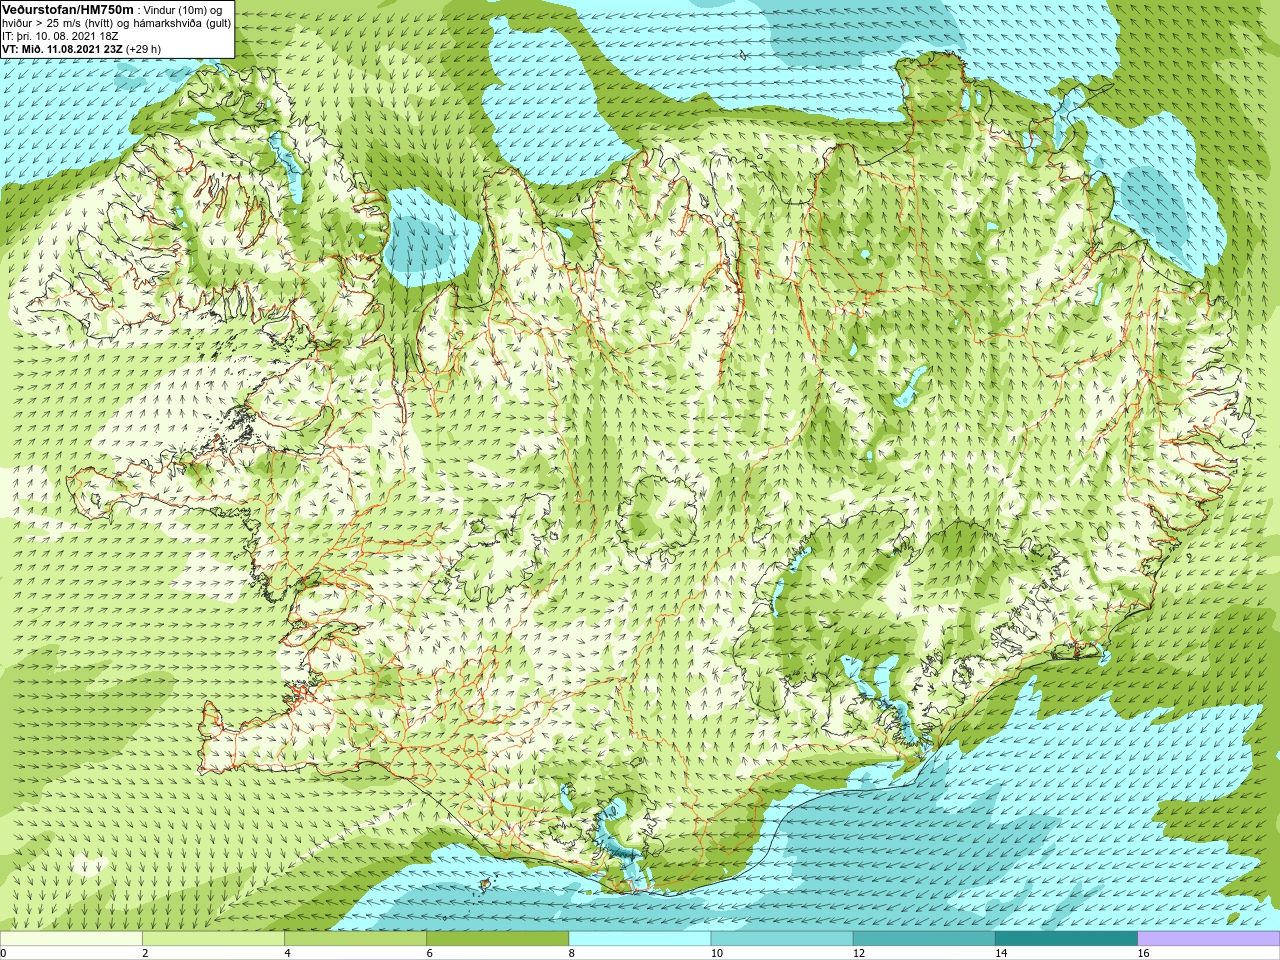Click the '14' scale label

(1001, 953)
